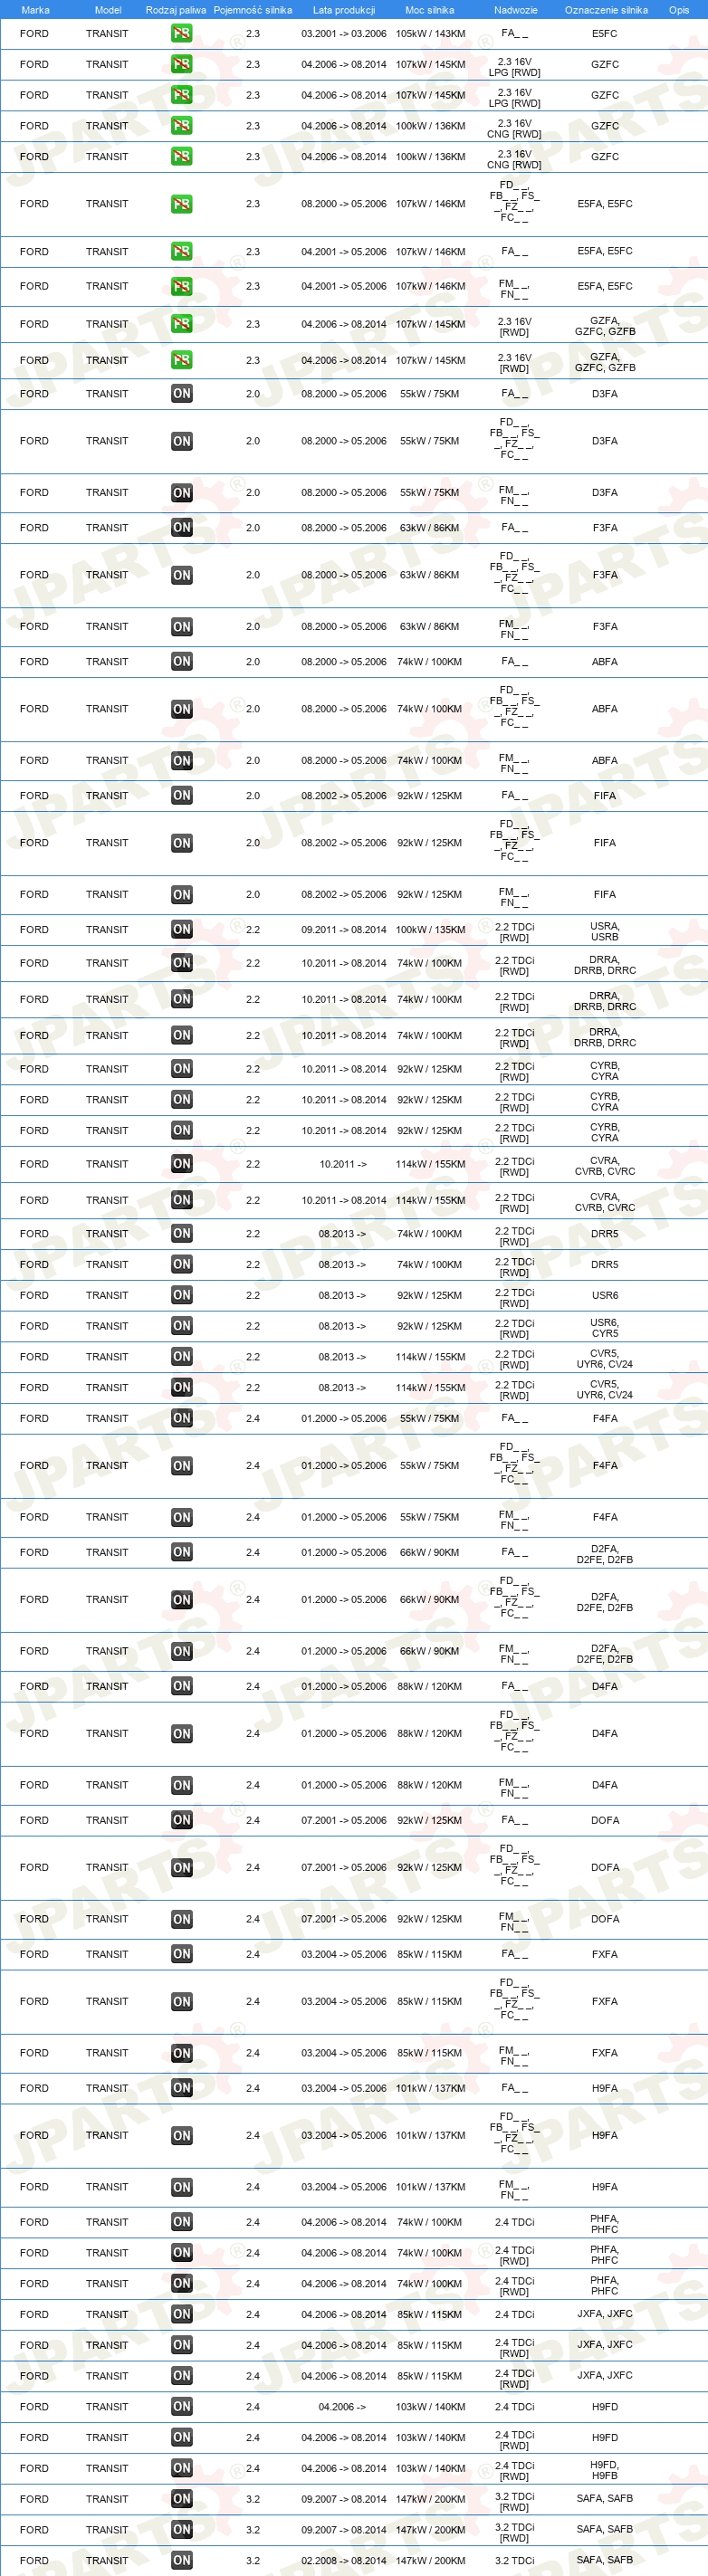Click the 03.2001 -> 03.2006 production years cell
This screenshot has height=2576, width=708.
pos(344,33)
